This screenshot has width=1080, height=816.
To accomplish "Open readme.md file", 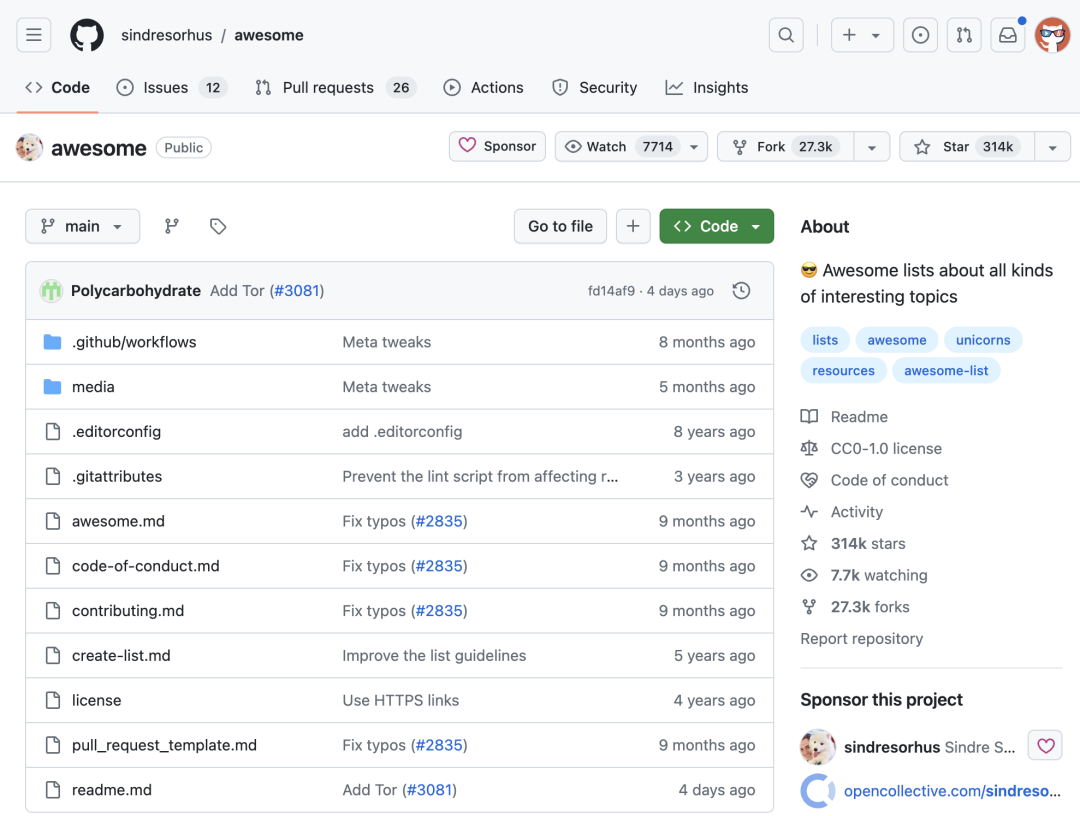I will 112,790.
